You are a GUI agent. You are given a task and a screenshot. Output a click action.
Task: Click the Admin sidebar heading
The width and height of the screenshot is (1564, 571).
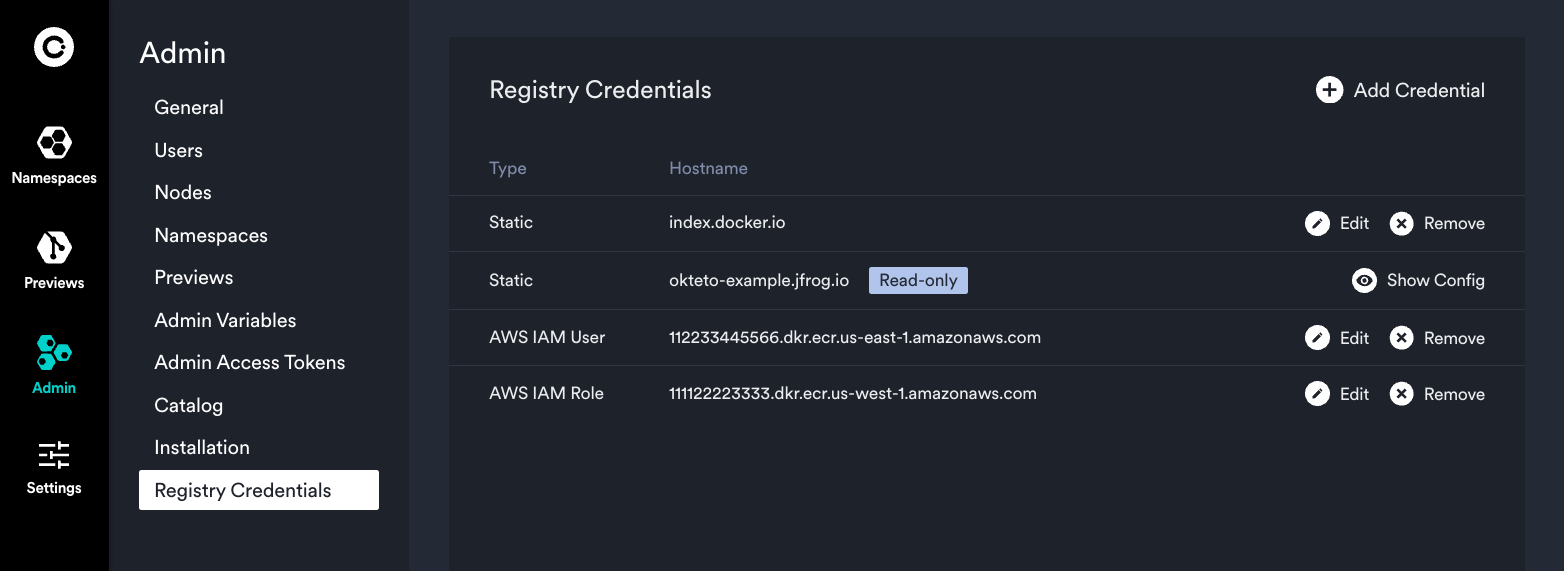point(183,52)
